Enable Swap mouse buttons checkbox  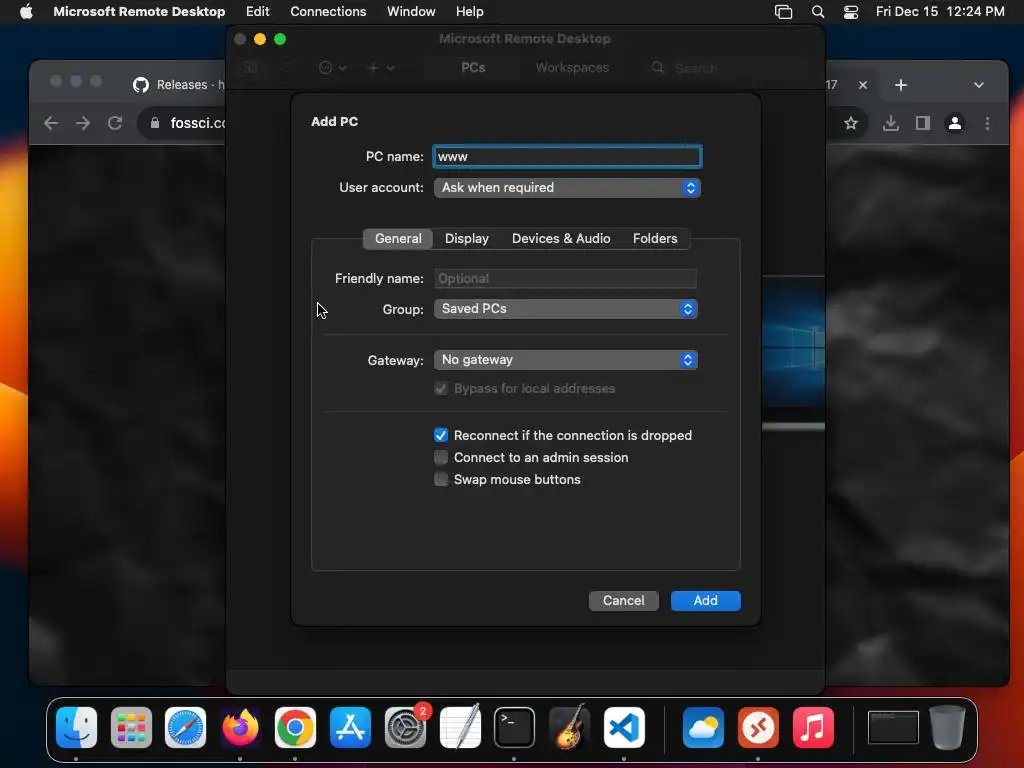(441, 479)
